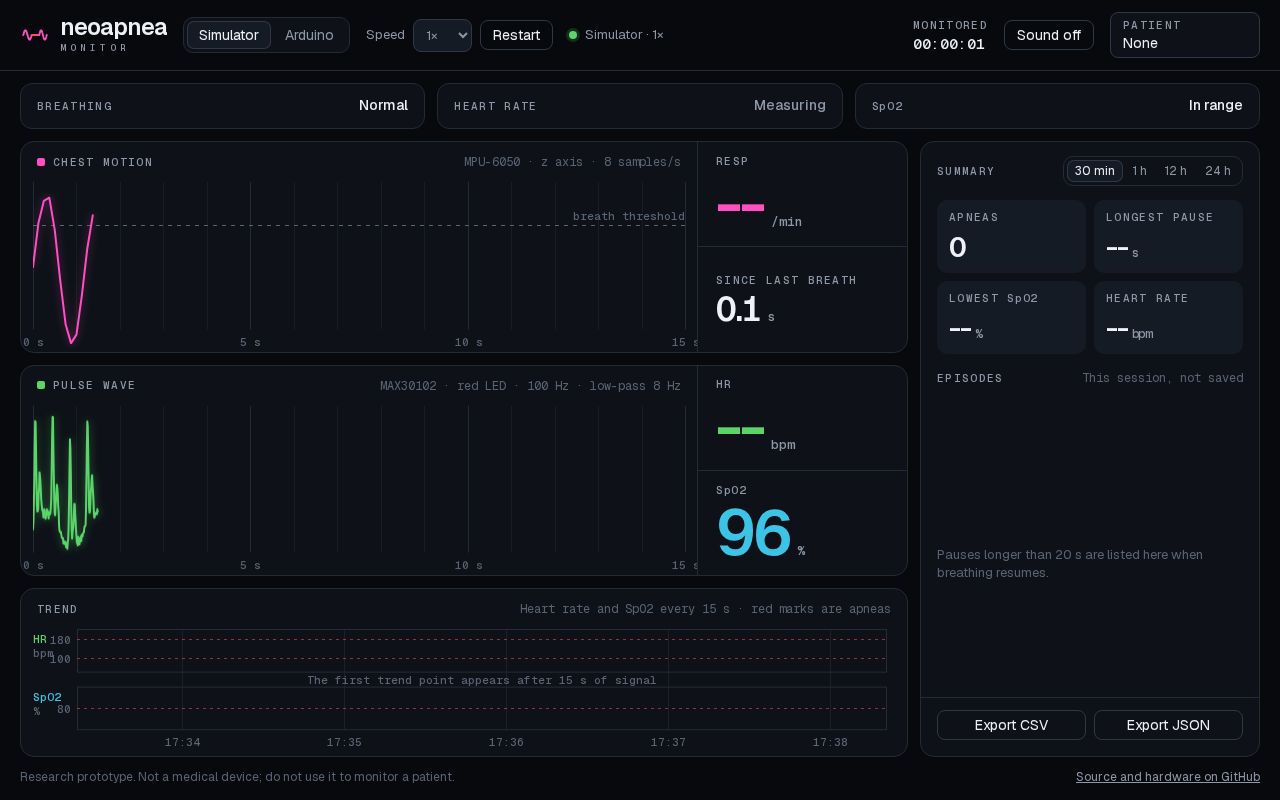Click the "Pauses longer than 20 s" hint
Screen dimensions: 1280x800
point(1070,564)
